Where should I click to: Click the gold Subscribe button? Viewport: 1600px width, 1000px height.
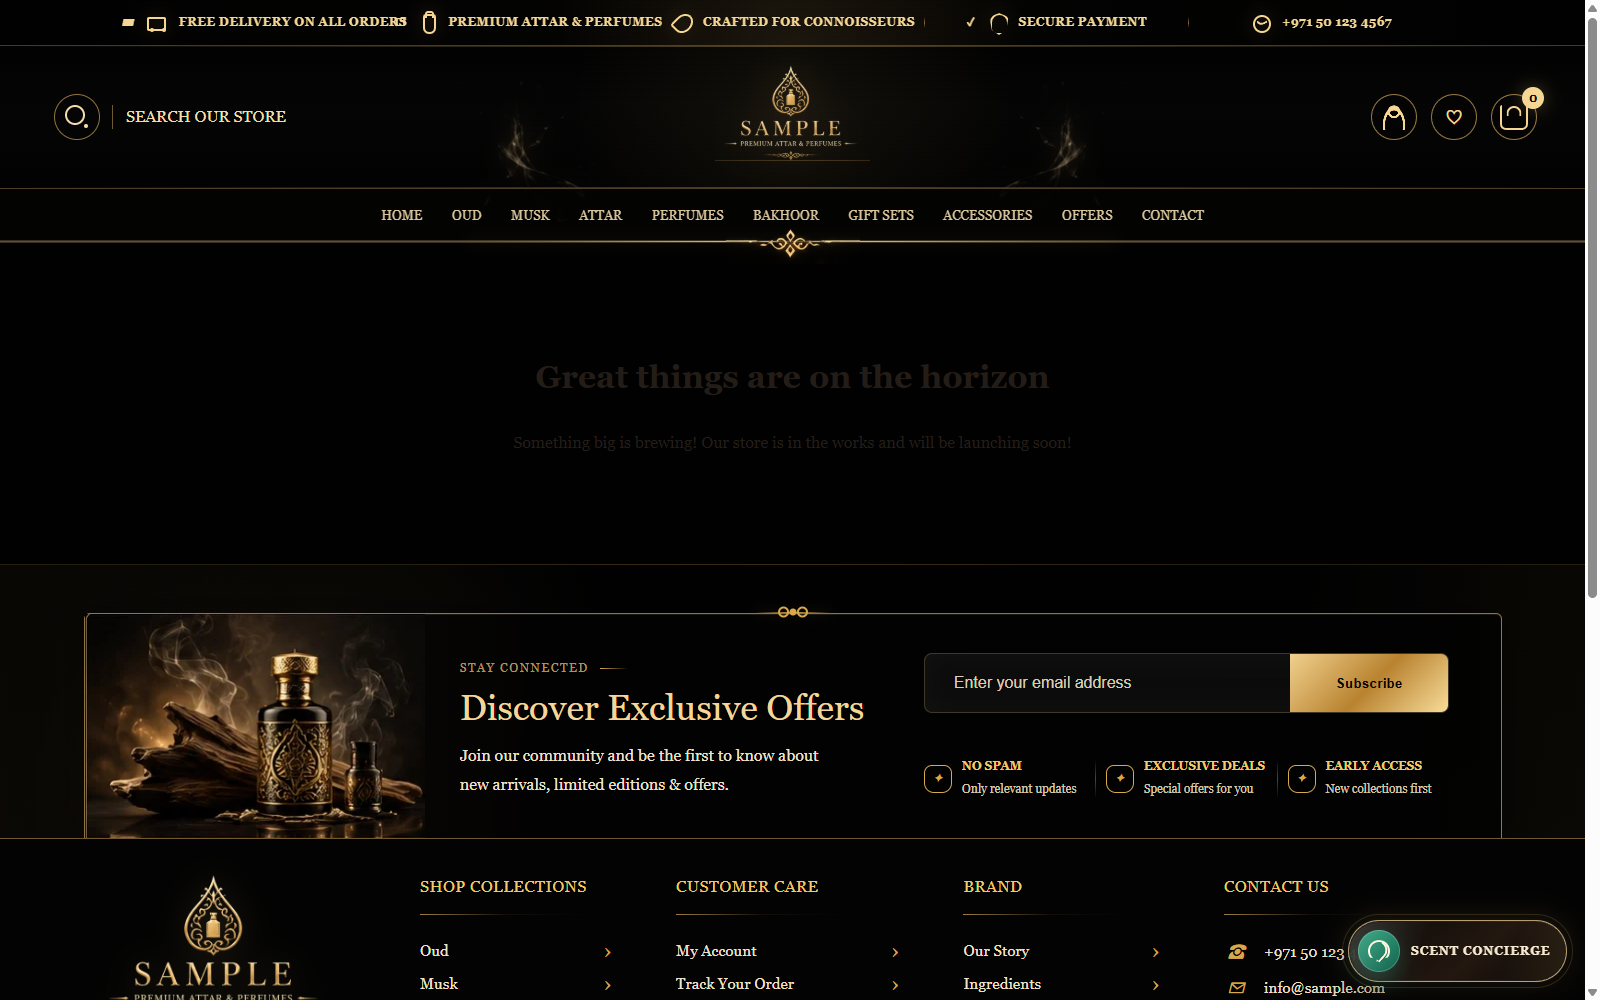pos(1369,683)
